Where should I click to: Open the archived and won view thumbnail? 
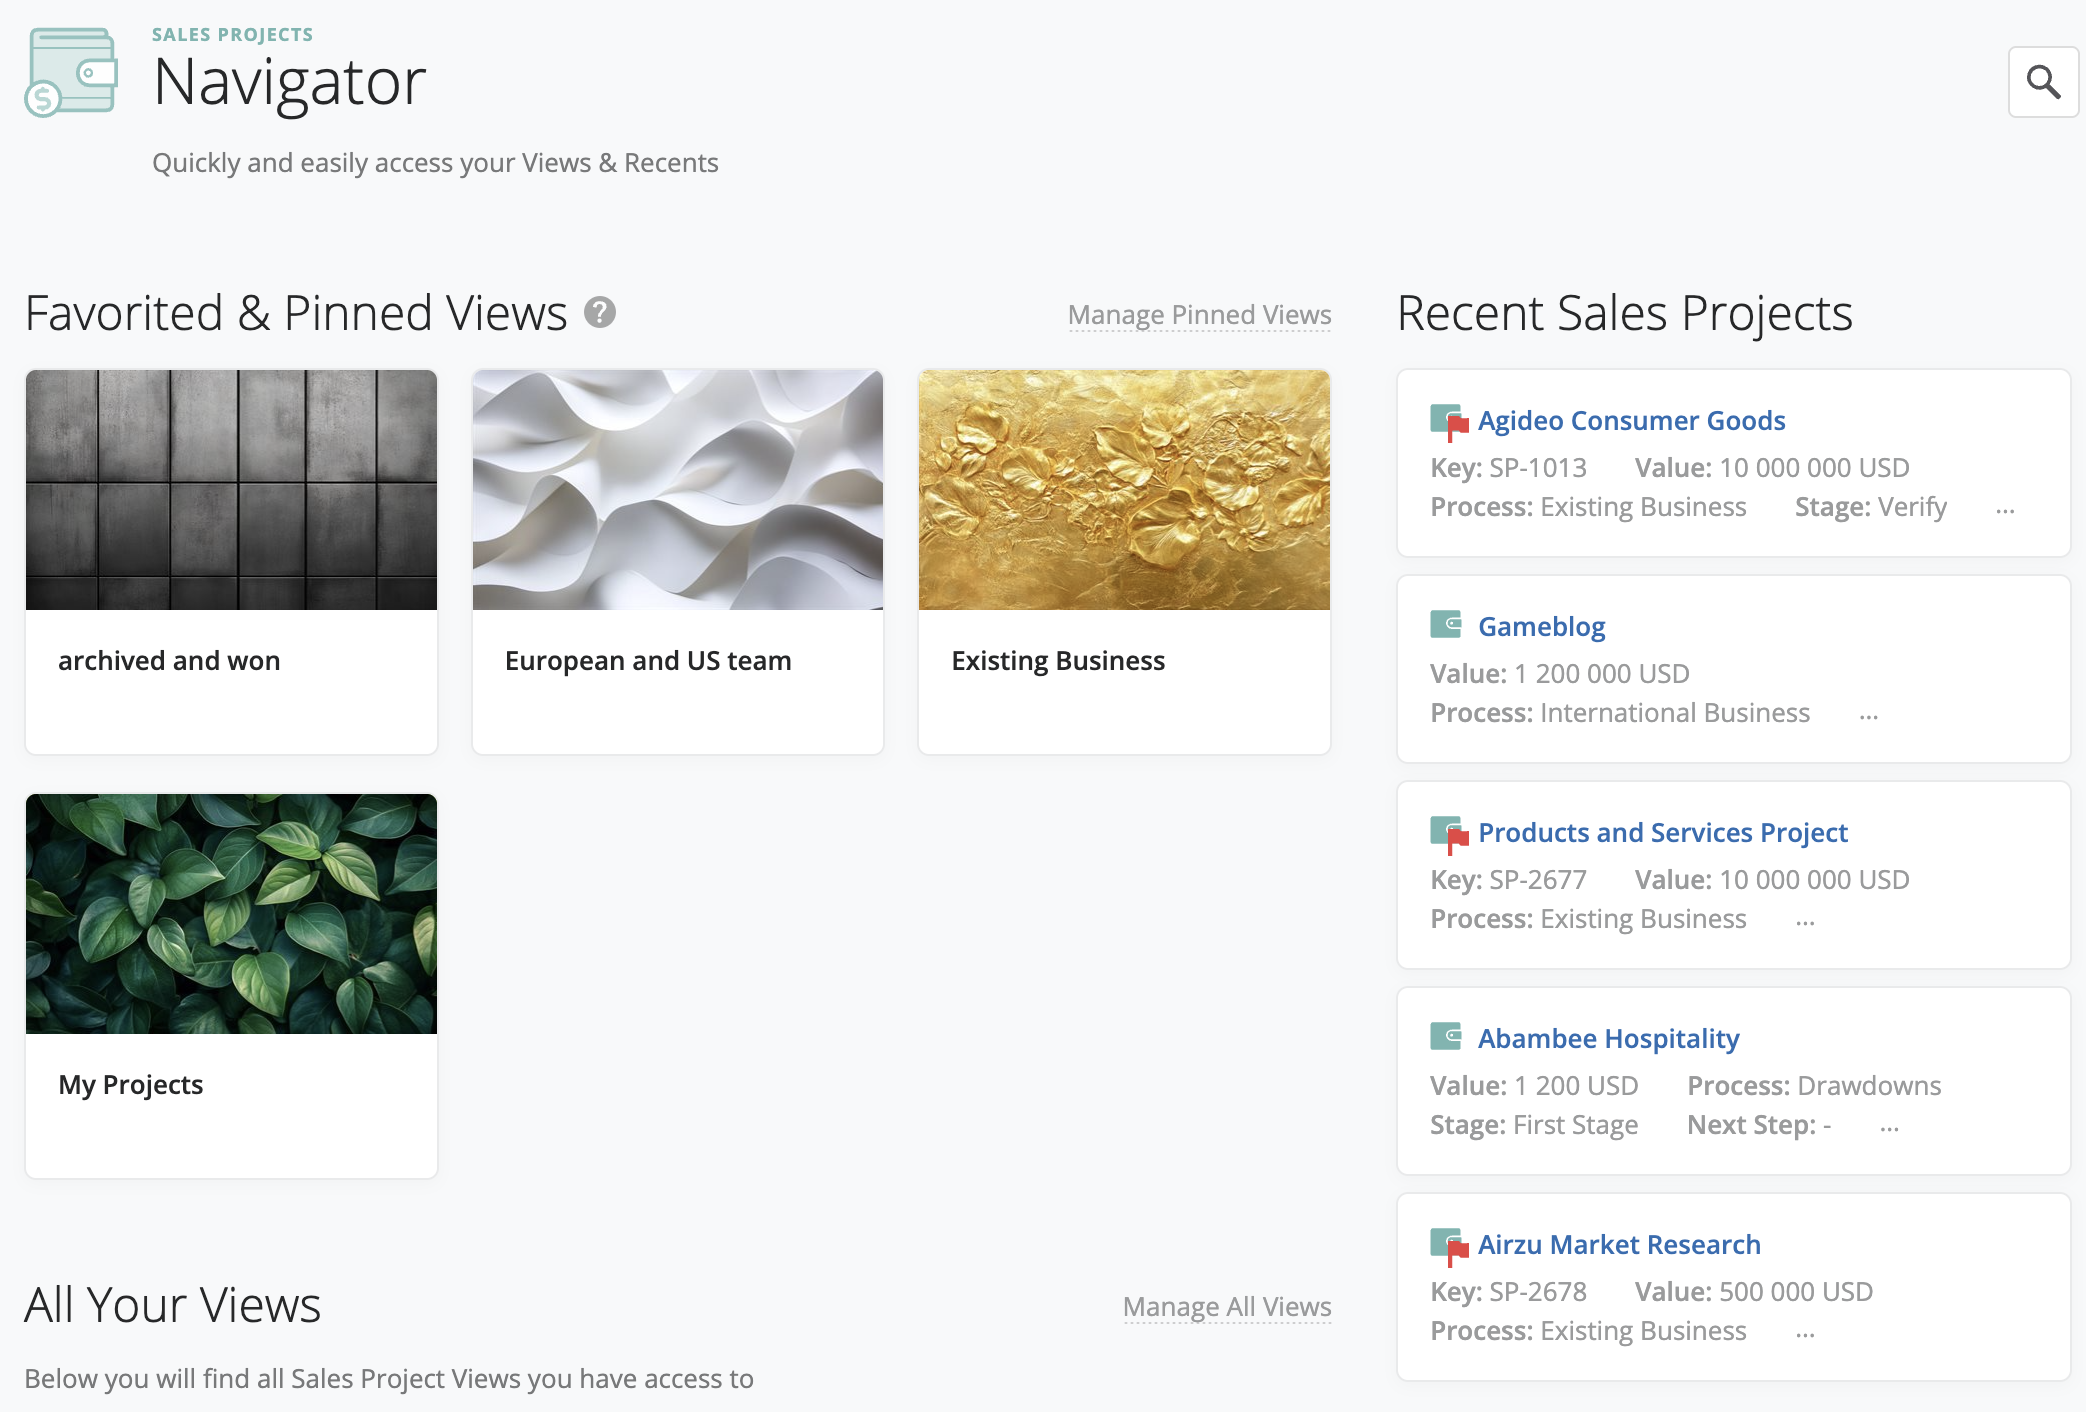tap(231, 490)
